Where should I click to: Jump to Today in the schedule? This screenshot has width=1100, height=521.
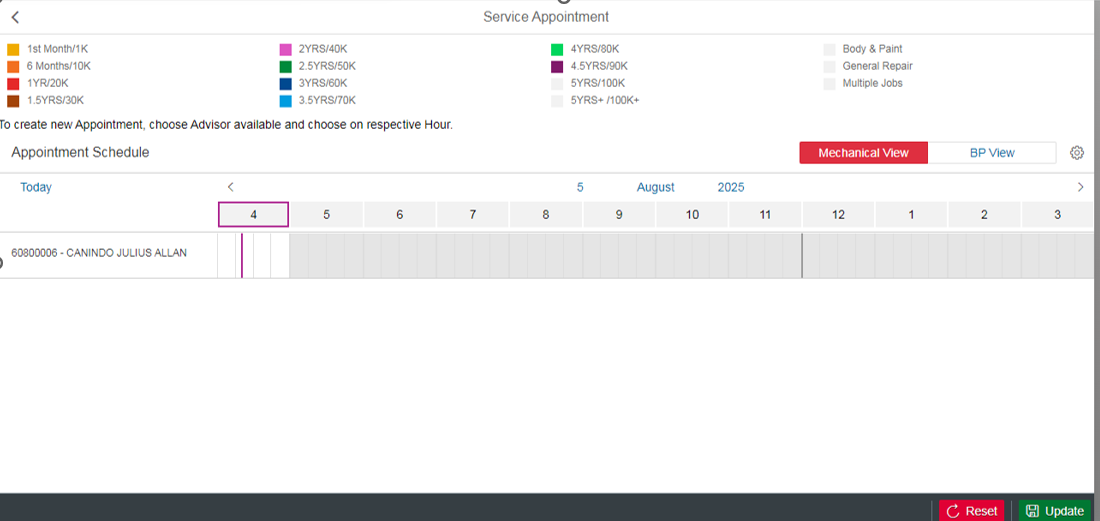36,187
